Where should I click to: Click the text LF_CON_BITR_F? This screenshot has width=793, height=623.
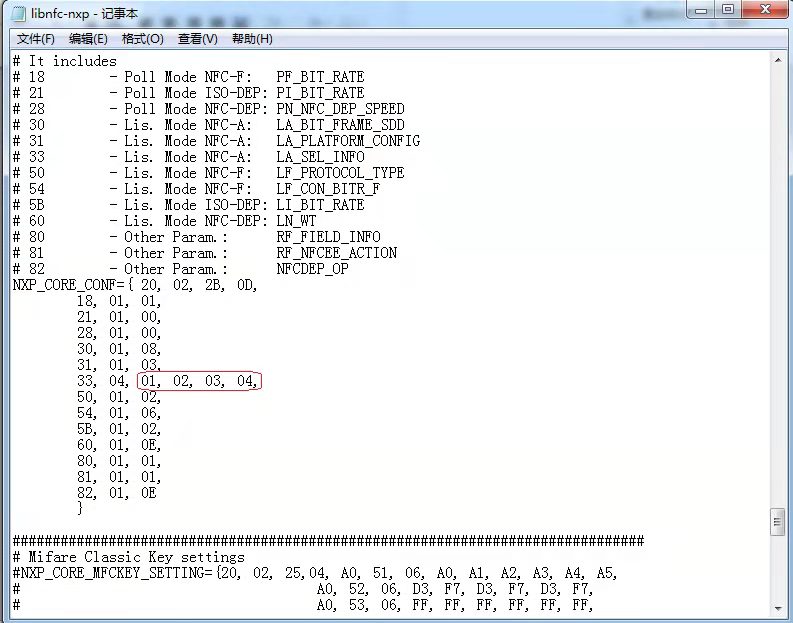pos(328,189)
